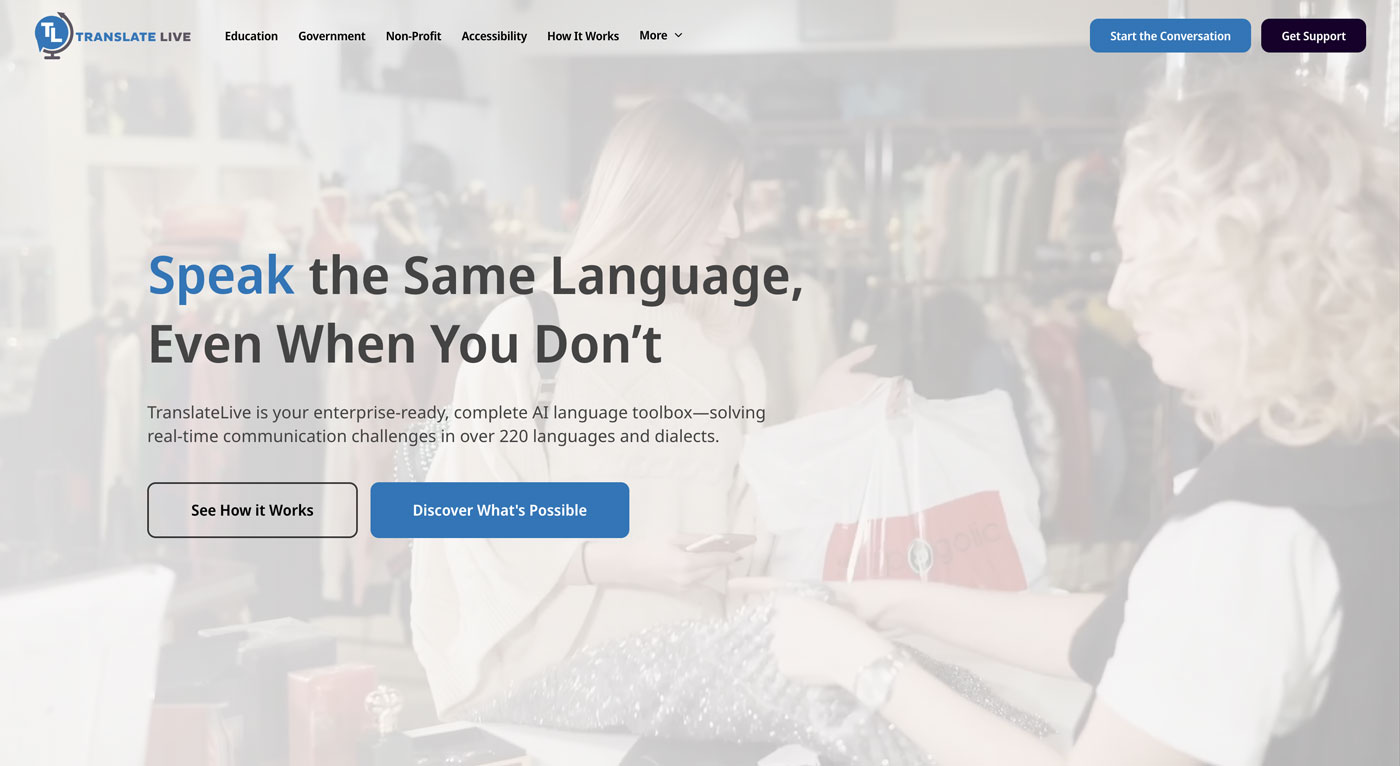Click the Start the Conversation button
This screenshot has width=1400, height=766.
point(1170,36)
